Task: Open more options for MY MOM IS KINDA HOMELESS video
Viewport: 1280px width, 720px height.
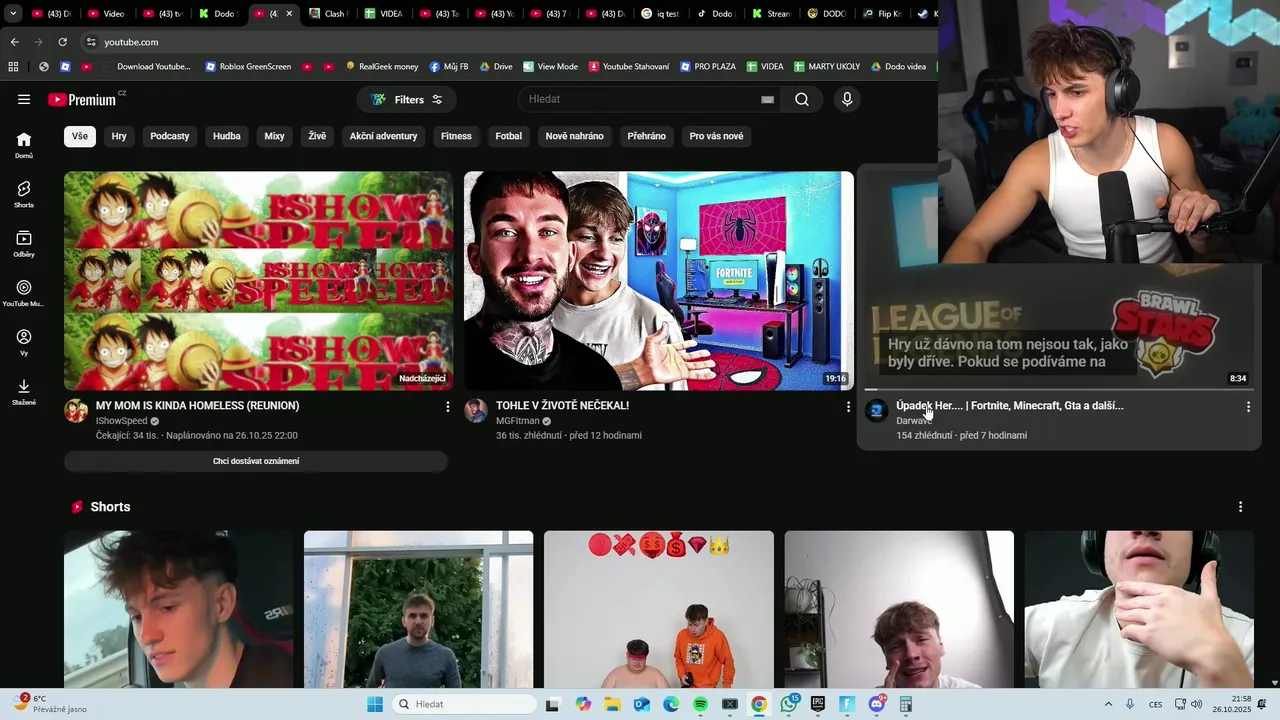Action: click(x=447, y=407)
